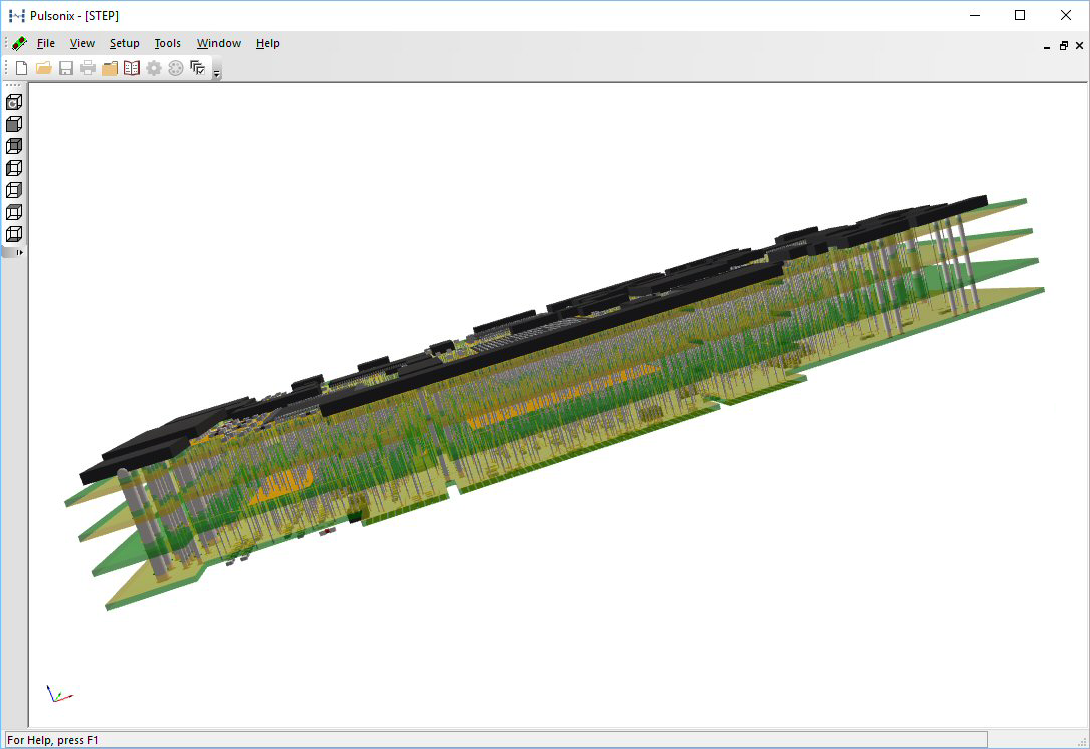Open the Tools menu

[167, 43]
